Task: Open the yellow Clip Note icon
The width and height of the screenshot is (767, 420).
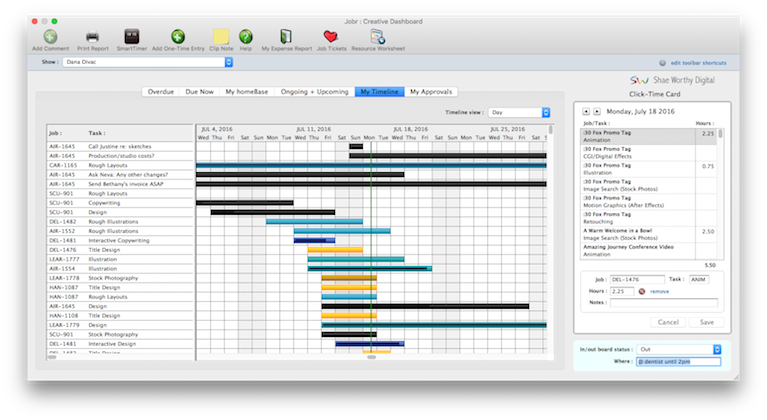Action: (221, 37)
